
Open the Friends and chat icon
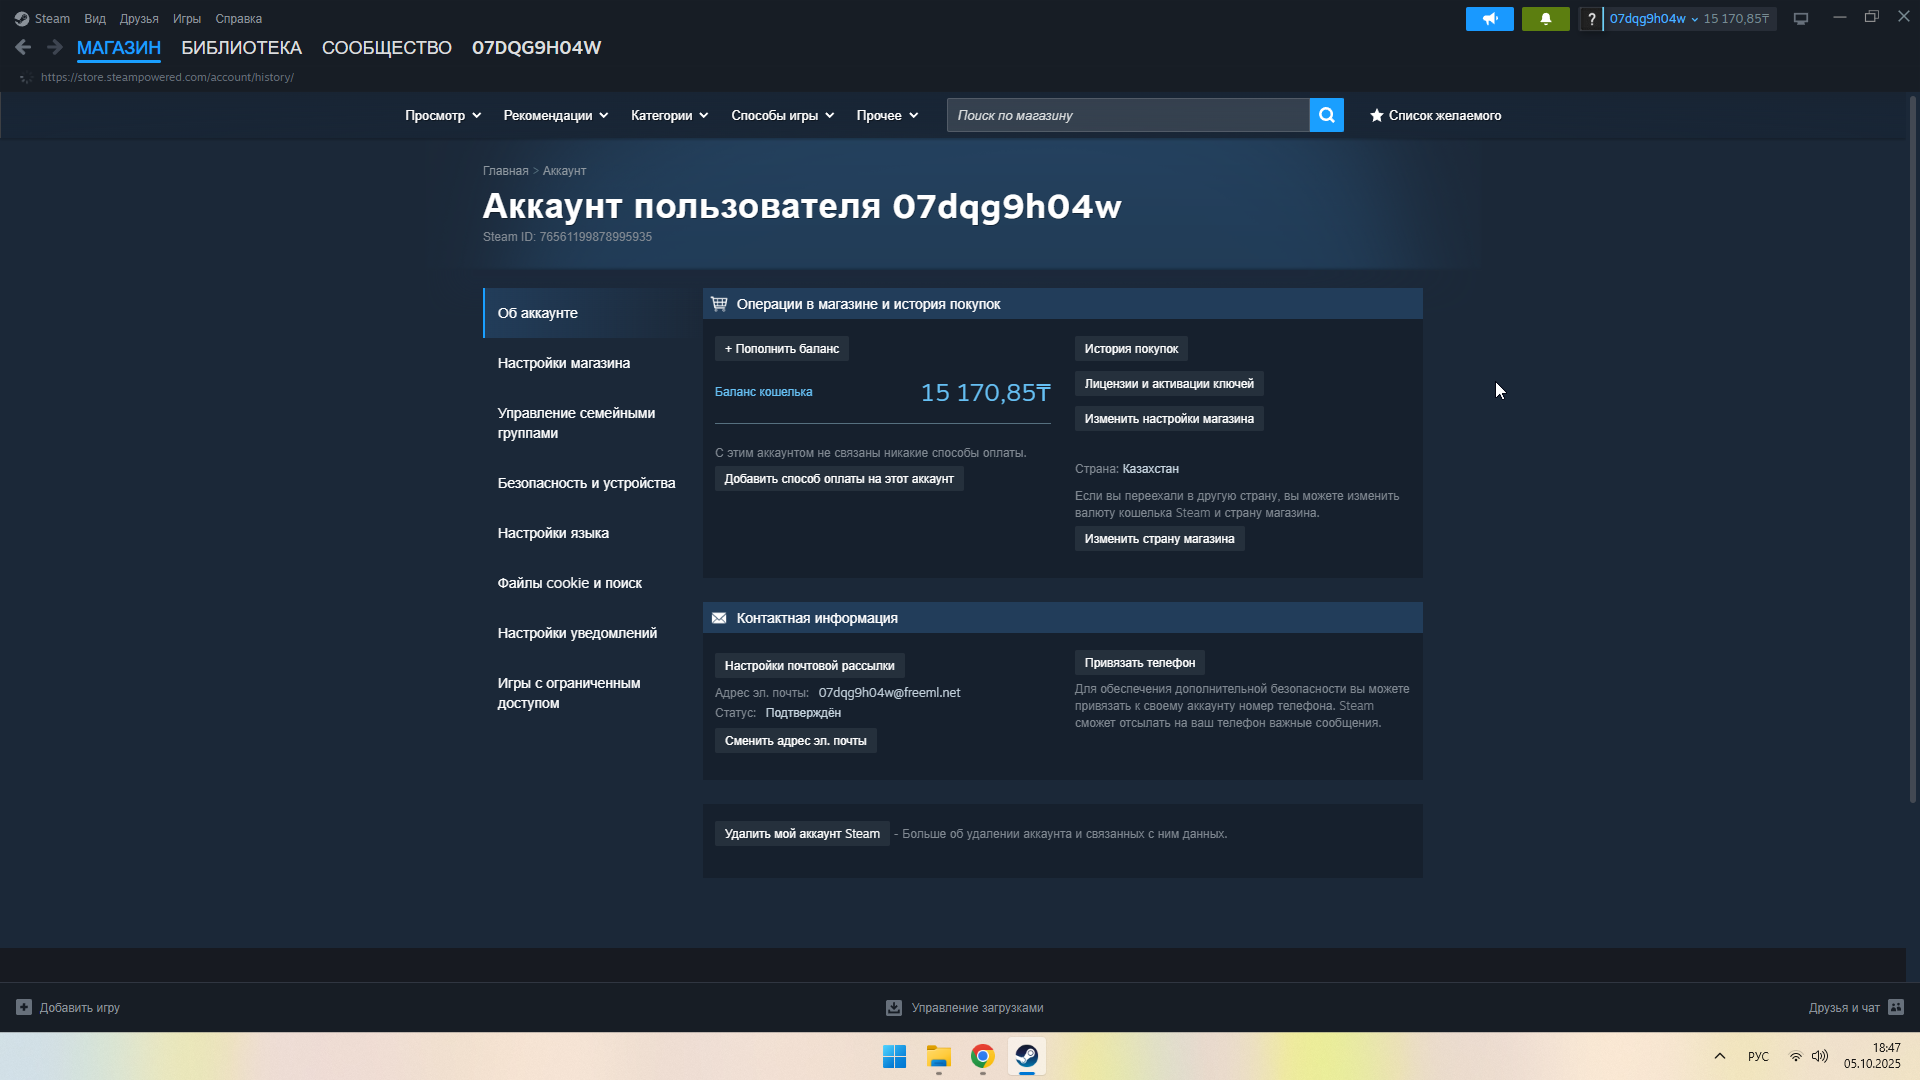coord(1896,1007)
